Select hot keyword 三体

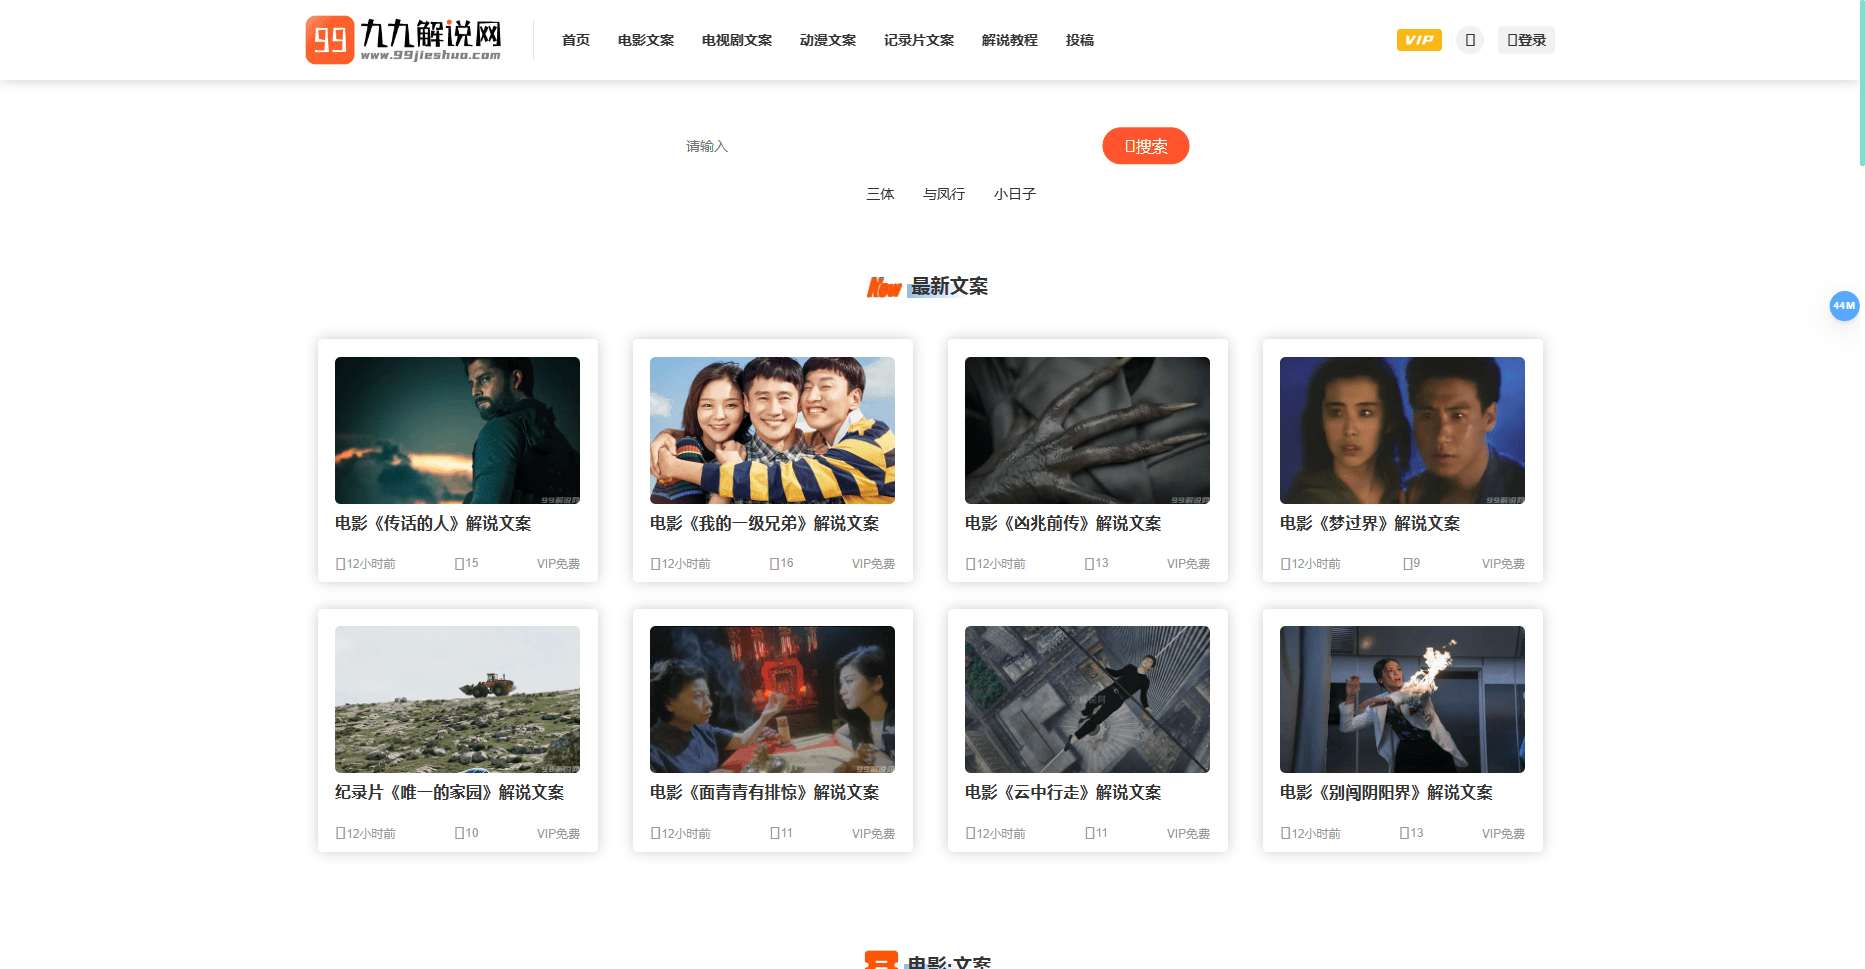pyautogui.click(x=880, y=194)
